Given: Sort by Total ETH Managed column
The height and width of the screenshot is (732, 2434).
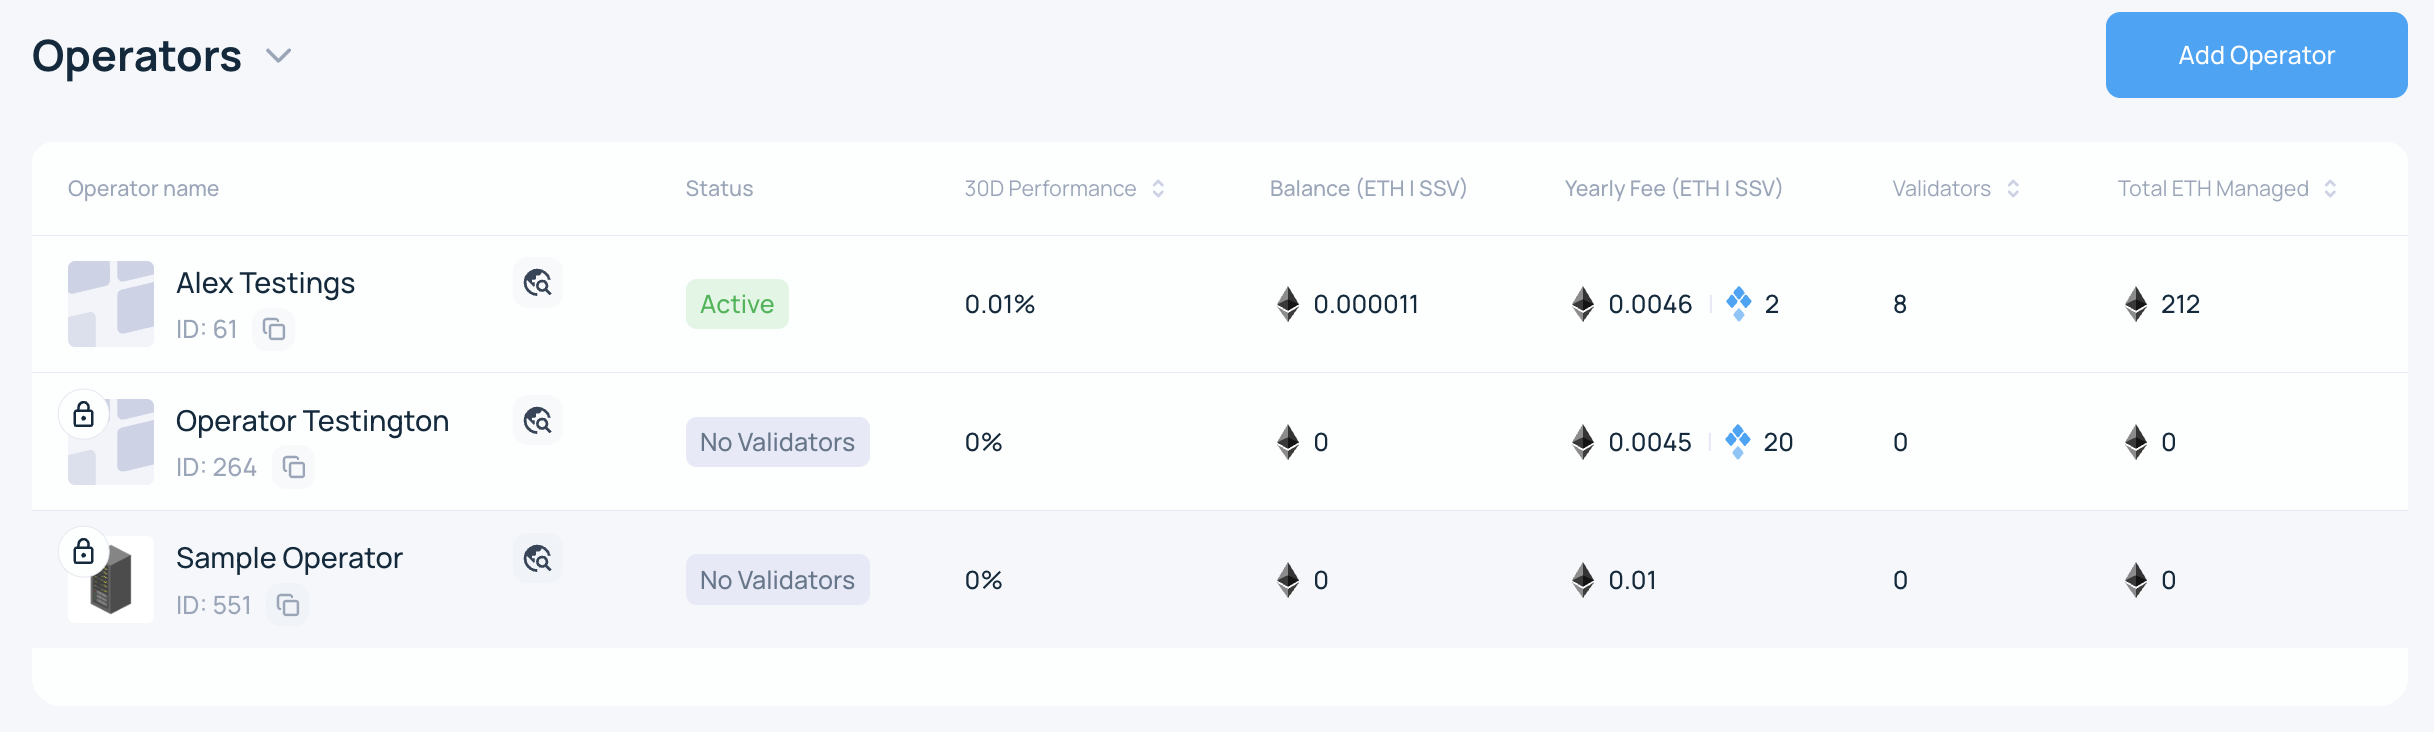Looking at the screenshot, I should click(x=2330, y=189).
